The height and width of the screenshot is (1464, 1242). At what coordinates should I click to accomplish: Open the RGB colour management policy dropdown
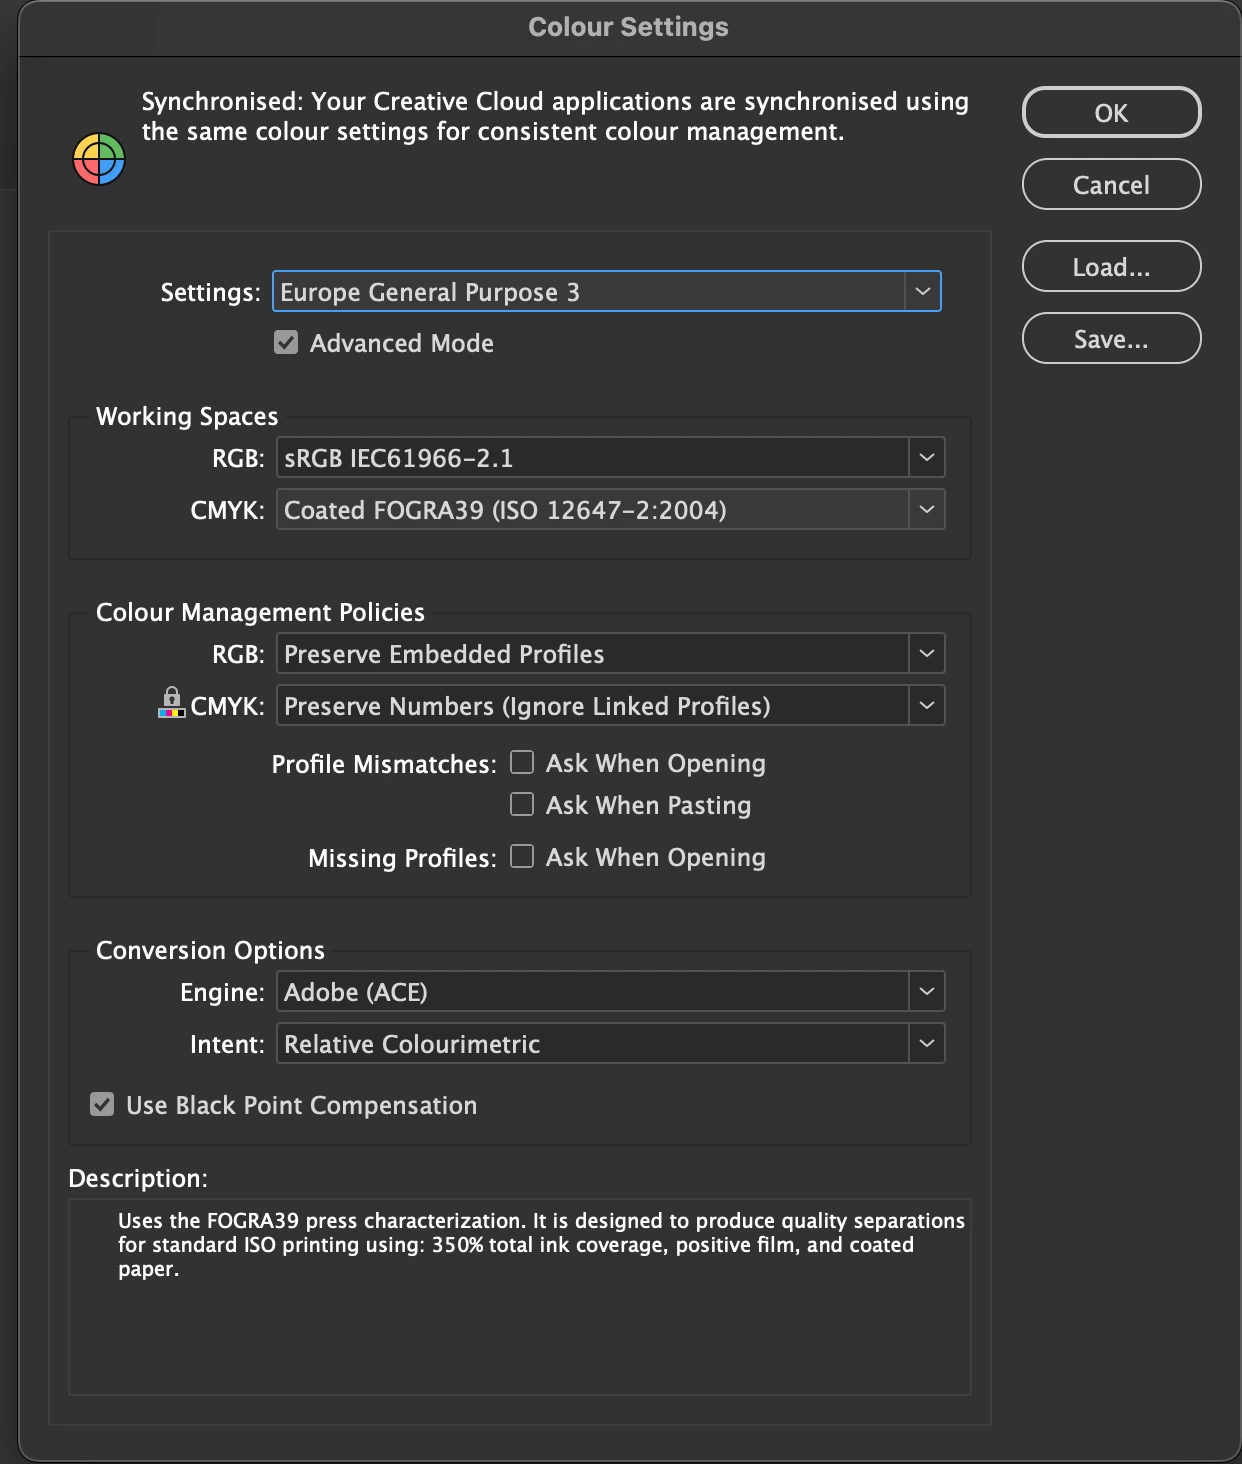click(610, 654)
